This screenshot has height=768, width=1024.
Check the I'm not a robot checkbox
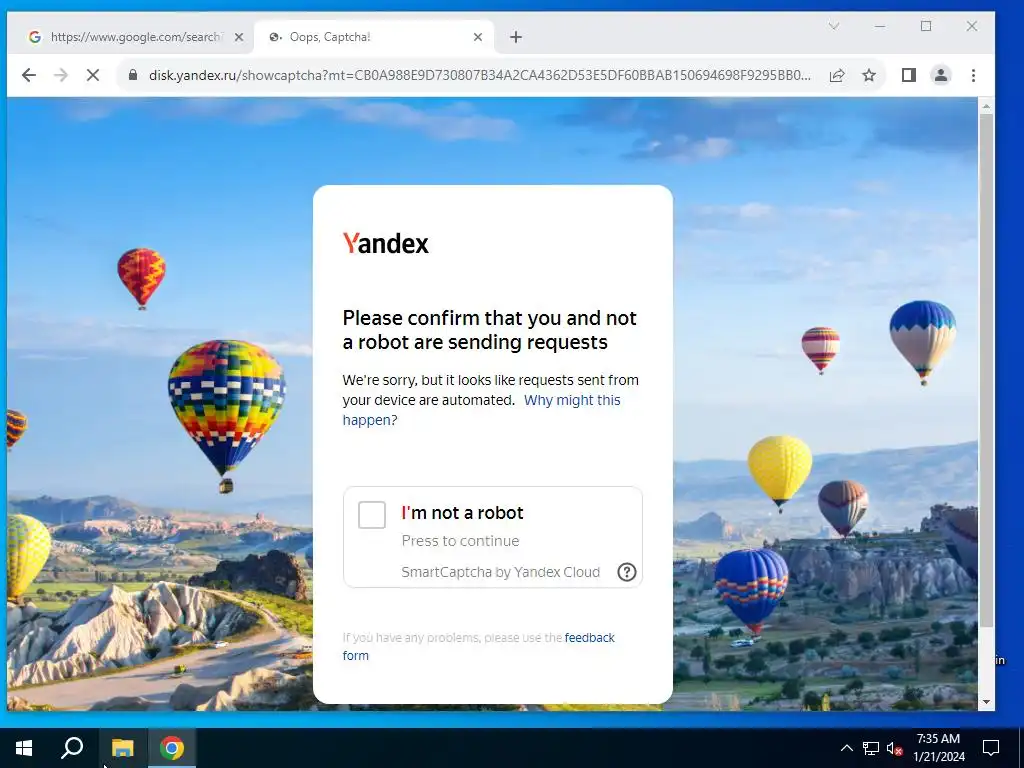tap(372, 515)
